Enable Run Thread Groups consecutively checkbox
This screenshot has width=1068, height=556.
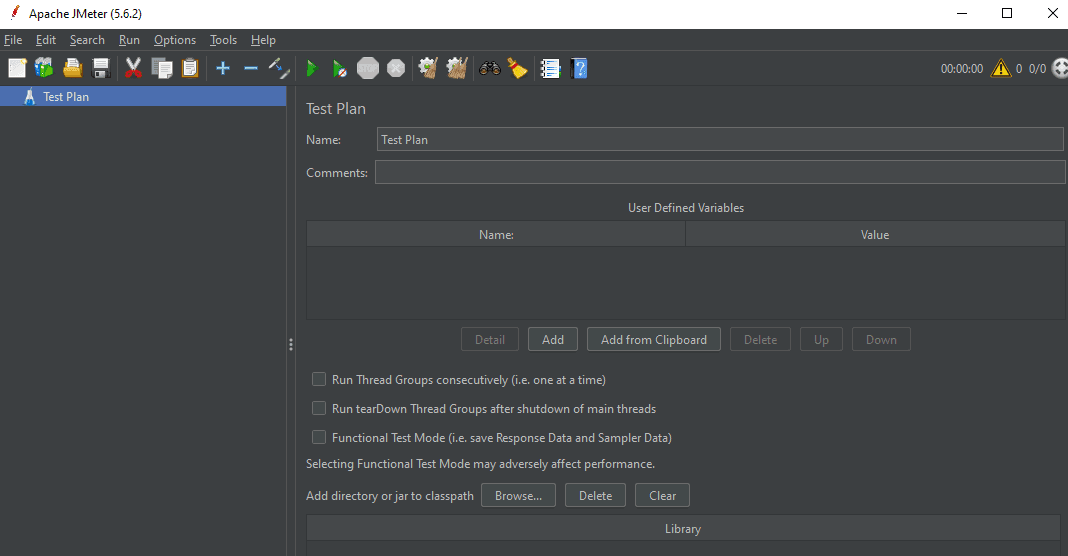[x=319, y=380]
